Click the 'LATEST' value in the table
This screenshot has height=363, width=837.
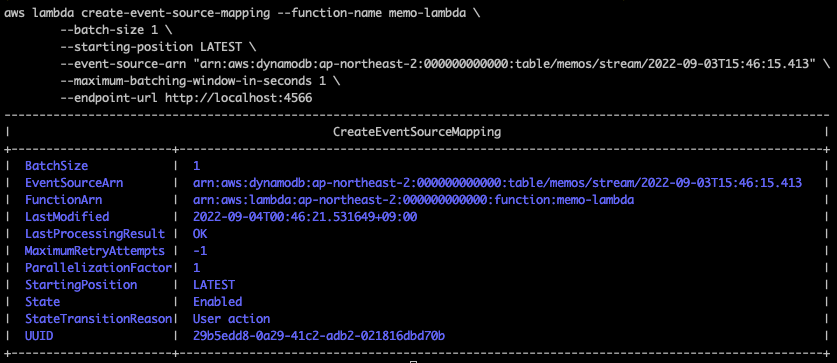[x=214, y=285]
